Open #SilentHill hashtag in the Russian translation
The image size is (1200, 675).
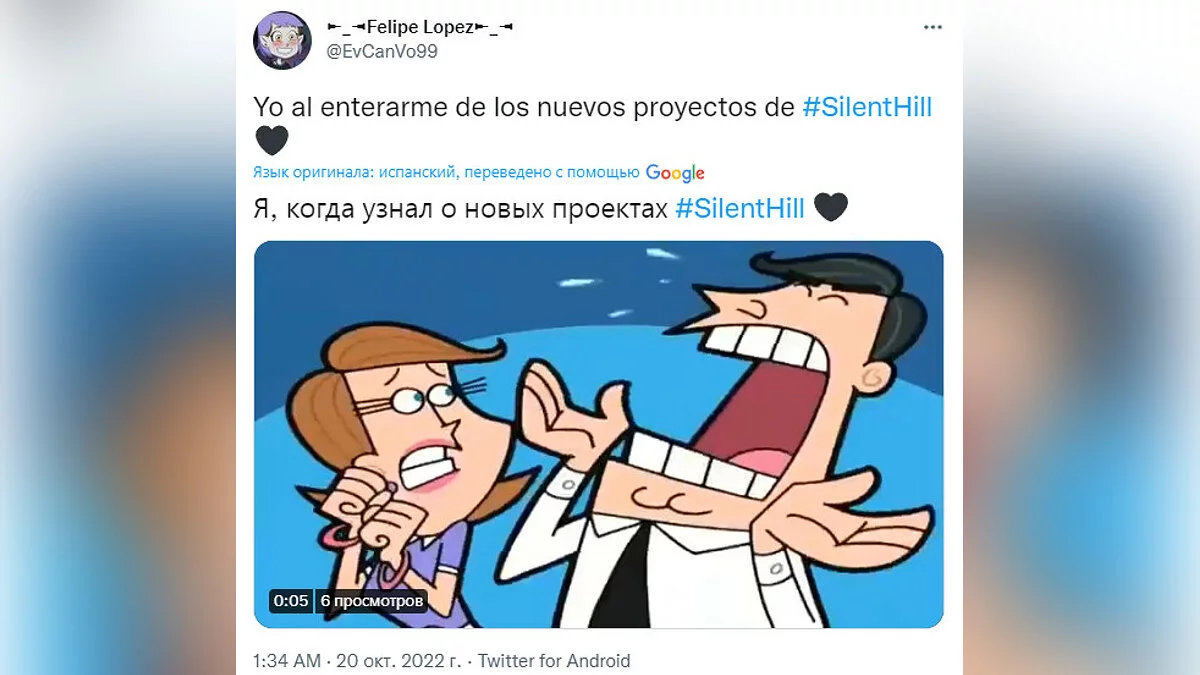pos(740,208)
